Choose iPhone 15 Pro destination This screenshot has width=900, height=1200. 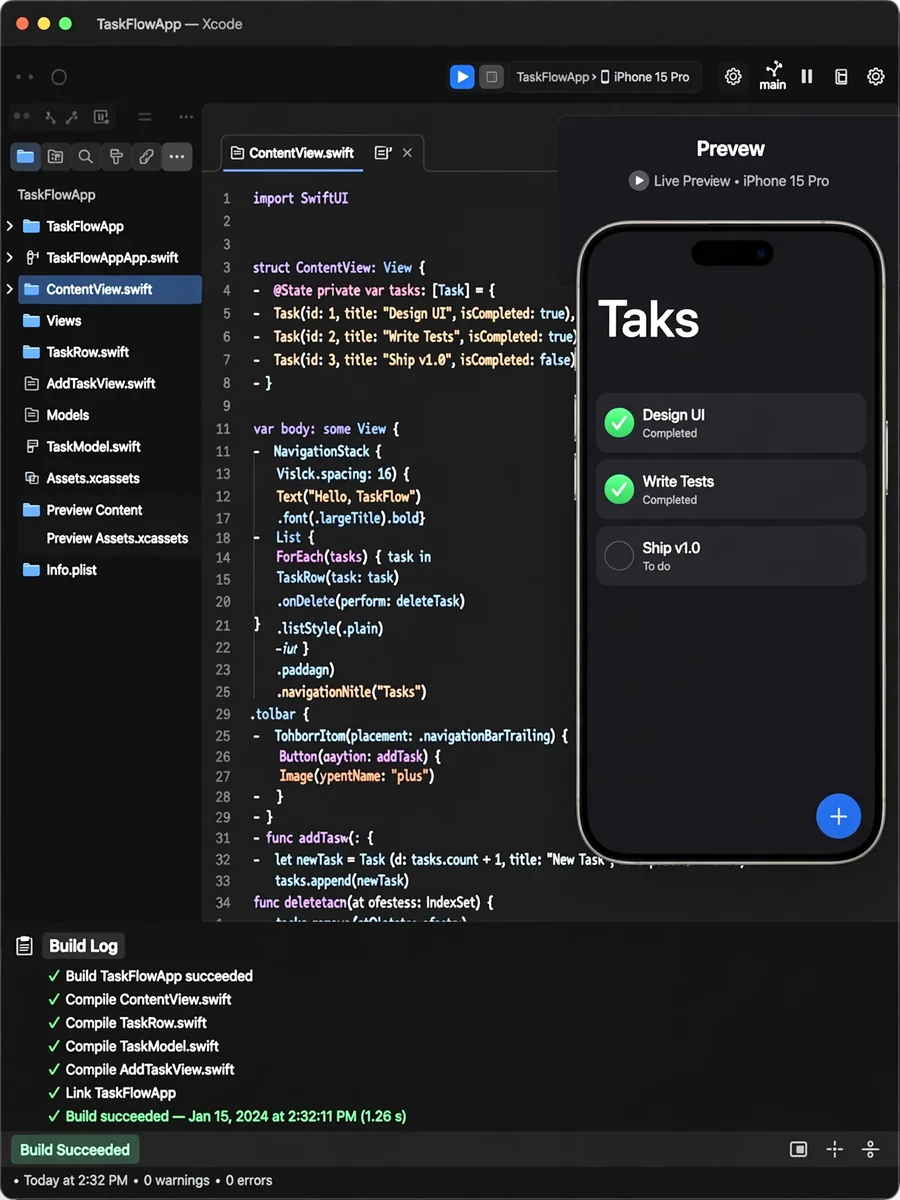[645, 77]
